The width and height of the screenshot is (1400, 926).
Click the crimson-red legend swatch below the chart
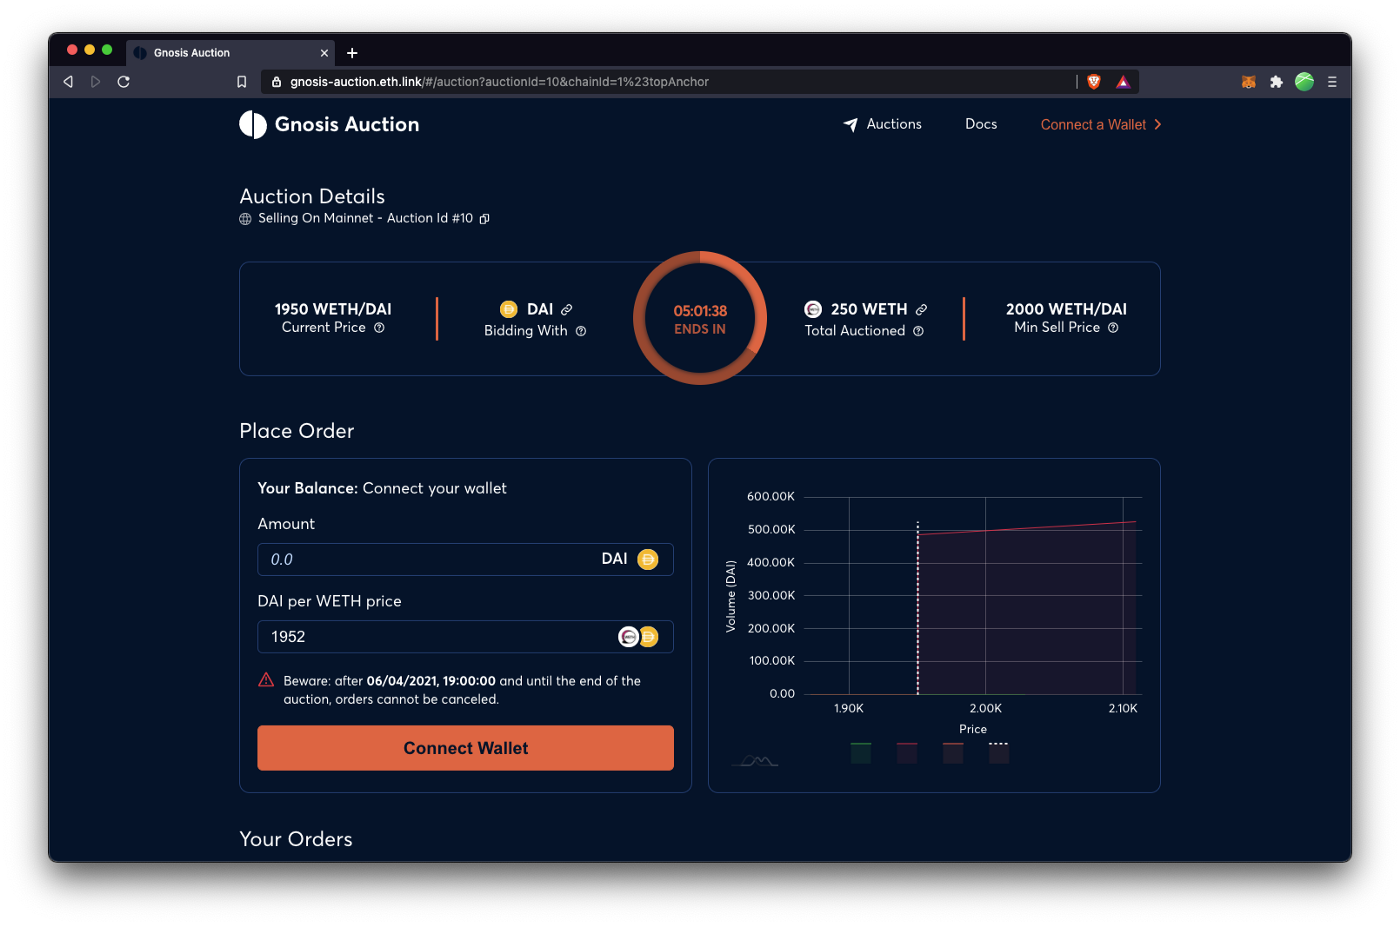pyautogui.click(x=907, y=753)
